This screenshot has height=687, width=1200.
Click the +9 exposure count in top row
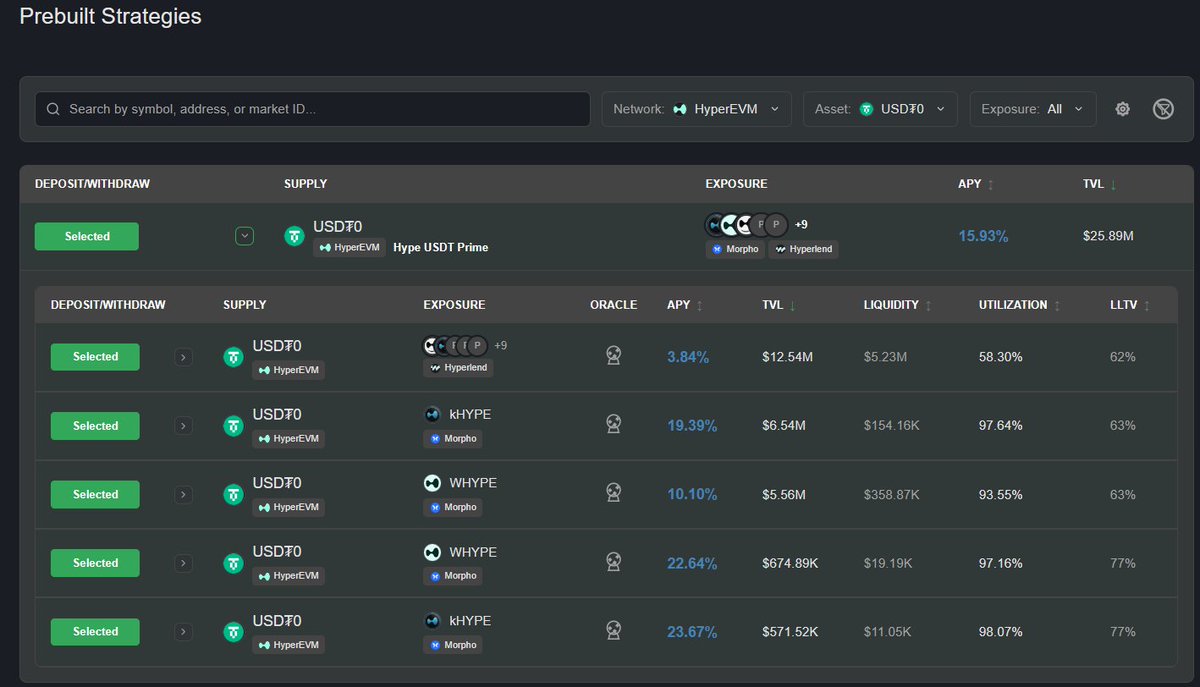click(801, 224)
